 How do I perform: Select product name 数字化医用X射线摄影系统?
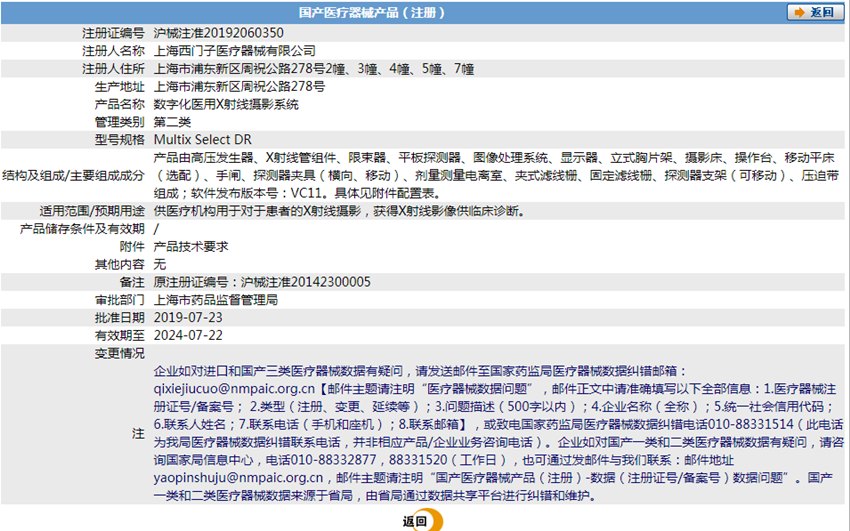point(226,105)
